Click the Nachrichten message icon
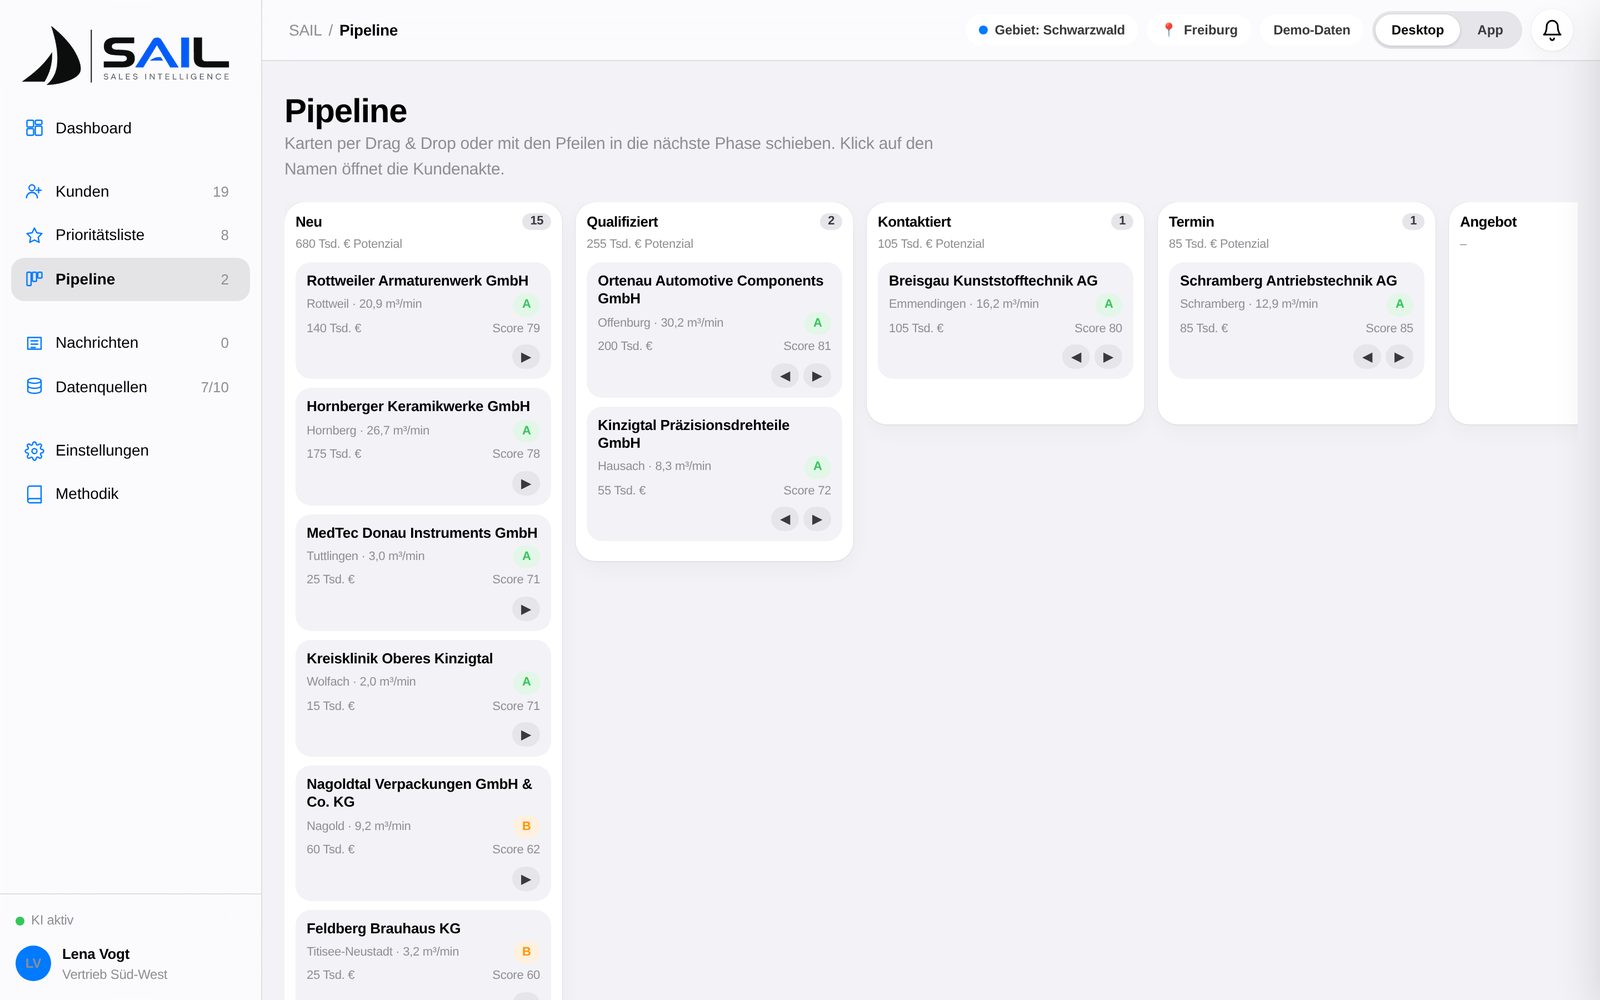This screenshot has width=1600, height=1000. (x=34, y=343)
